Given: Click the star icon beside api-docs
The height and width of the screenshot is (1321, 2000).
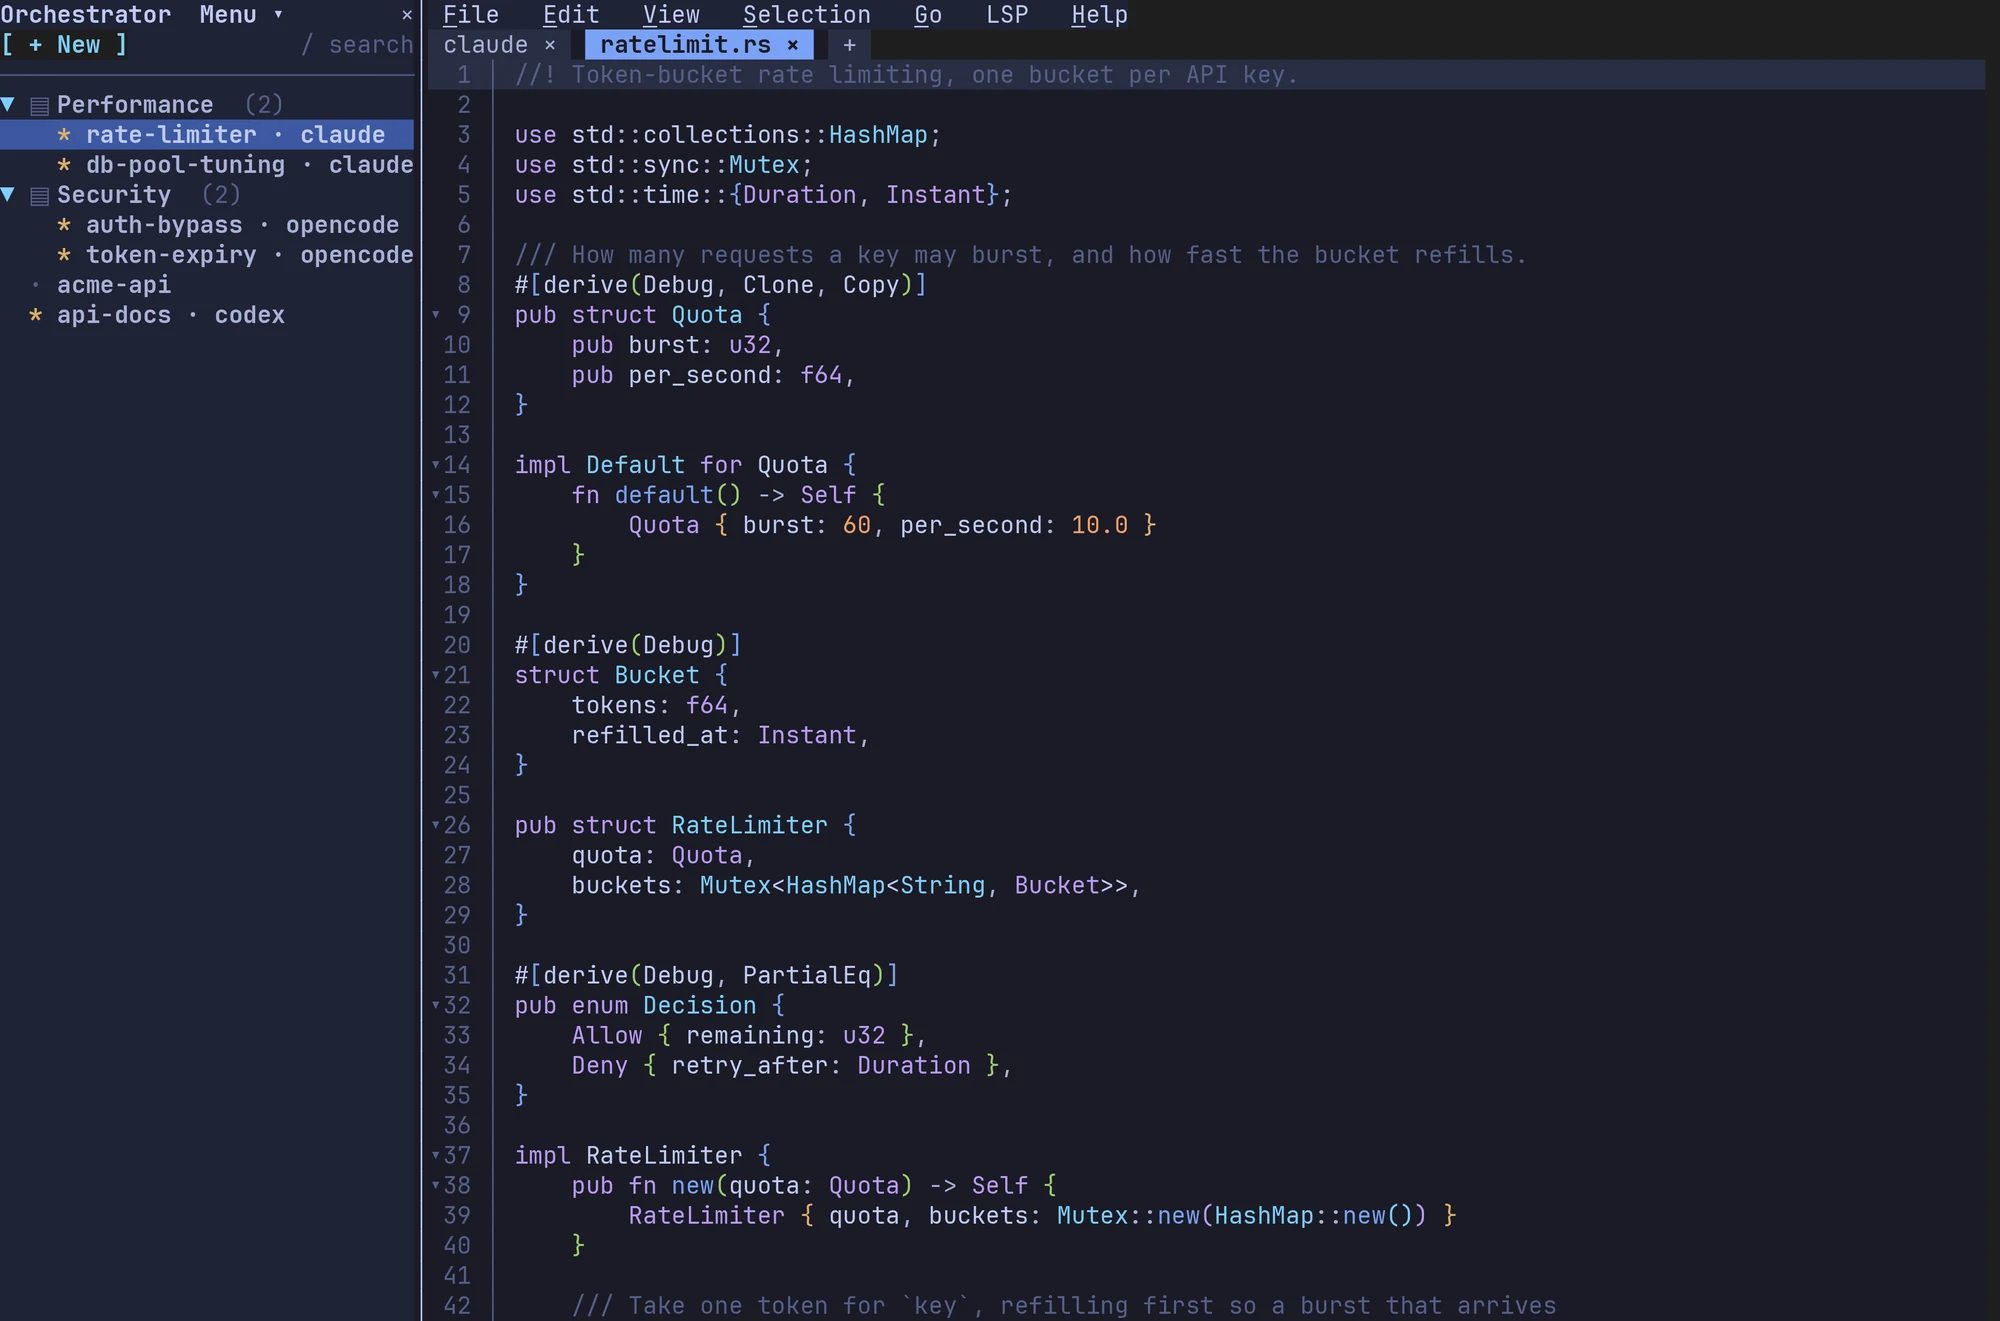Looking at the screenshot, I should pos(36,315).
